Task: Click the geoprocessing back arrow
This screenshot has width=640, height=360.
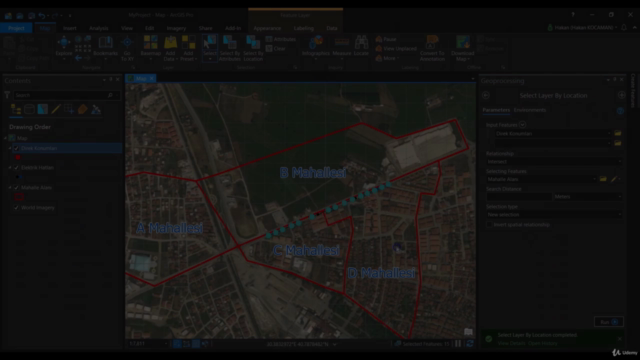Action: (x=486, y=95)
